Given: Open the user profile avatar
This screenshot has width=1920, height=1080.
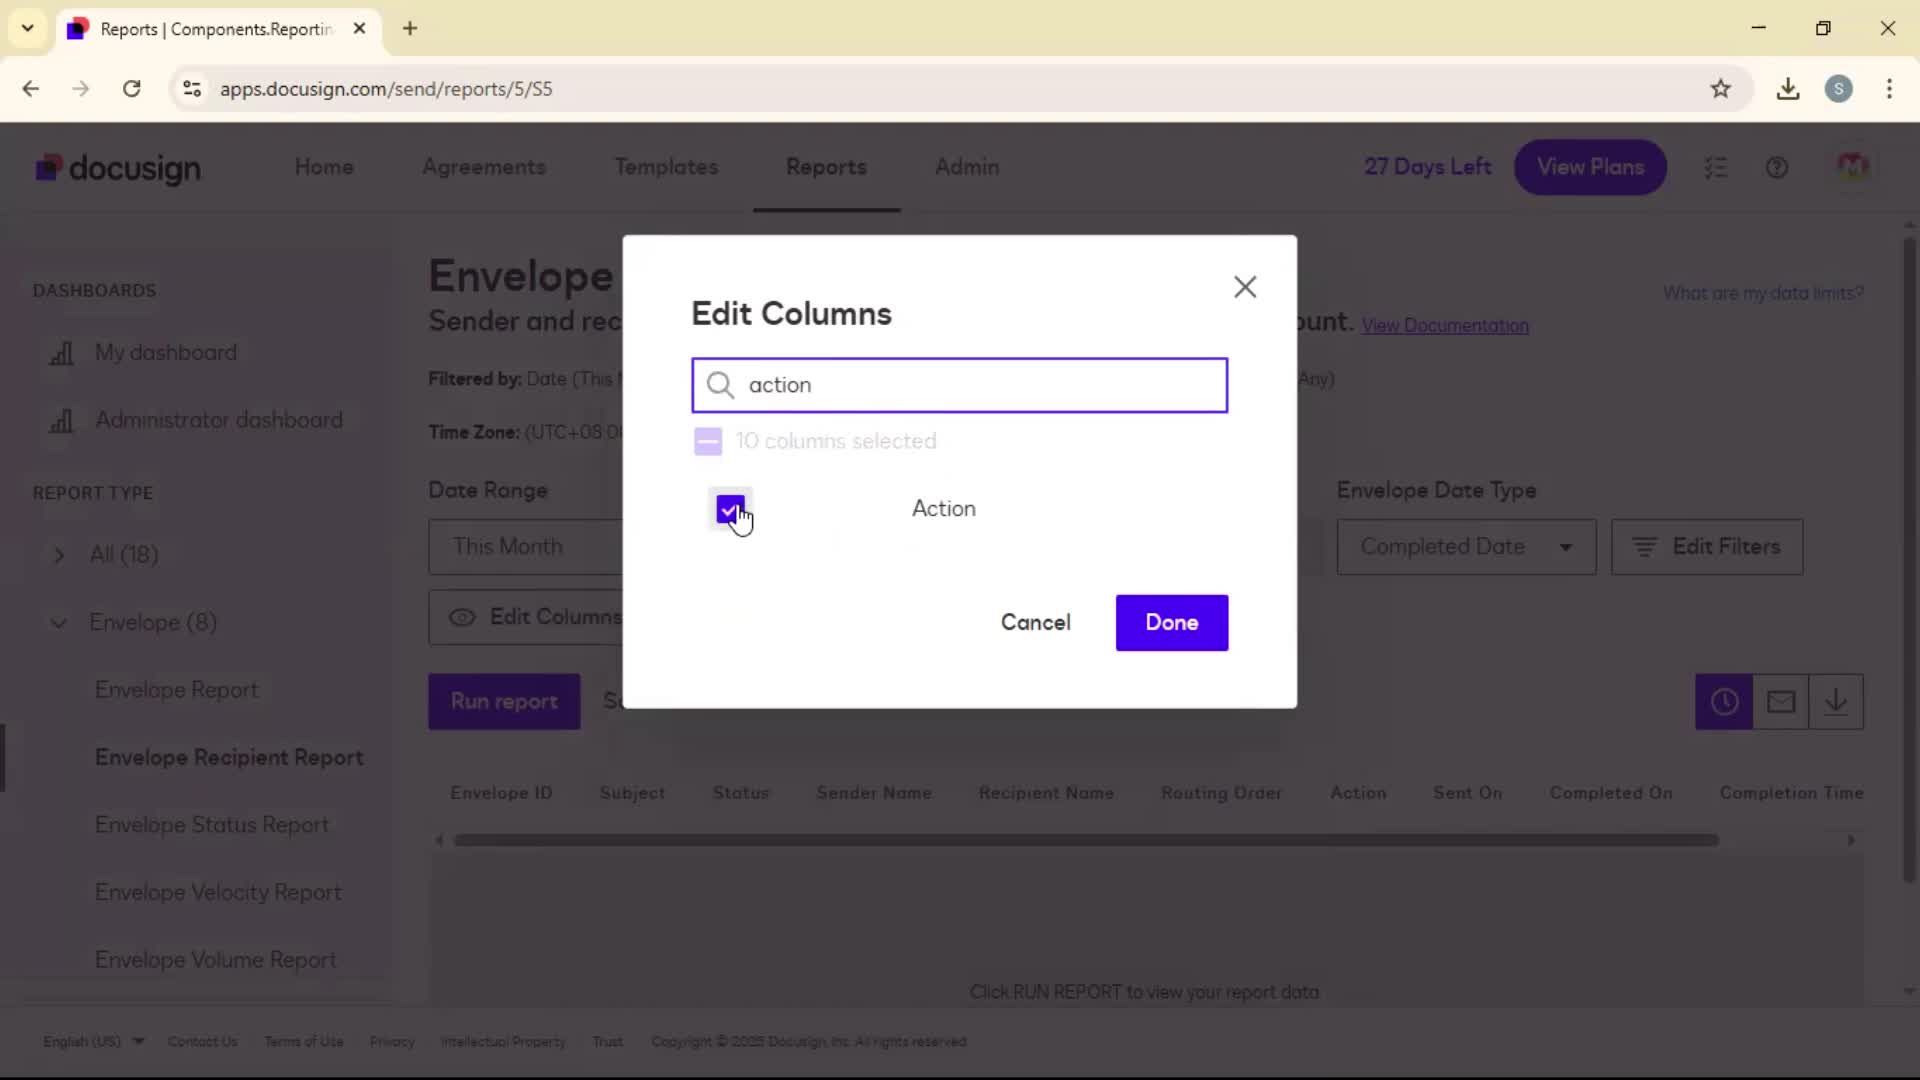Looking at the screenshot, I should (1852, 167).
